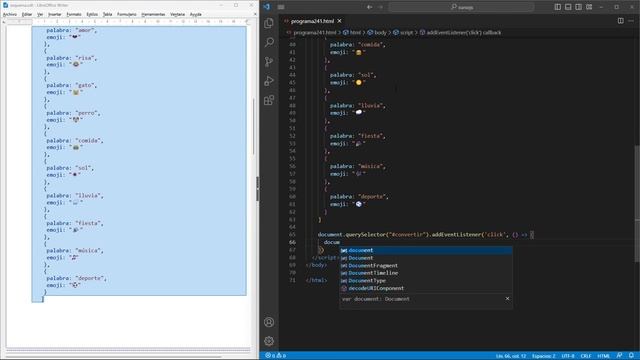
Task: Open the Tabla menu in Writer
Action: 107,14
